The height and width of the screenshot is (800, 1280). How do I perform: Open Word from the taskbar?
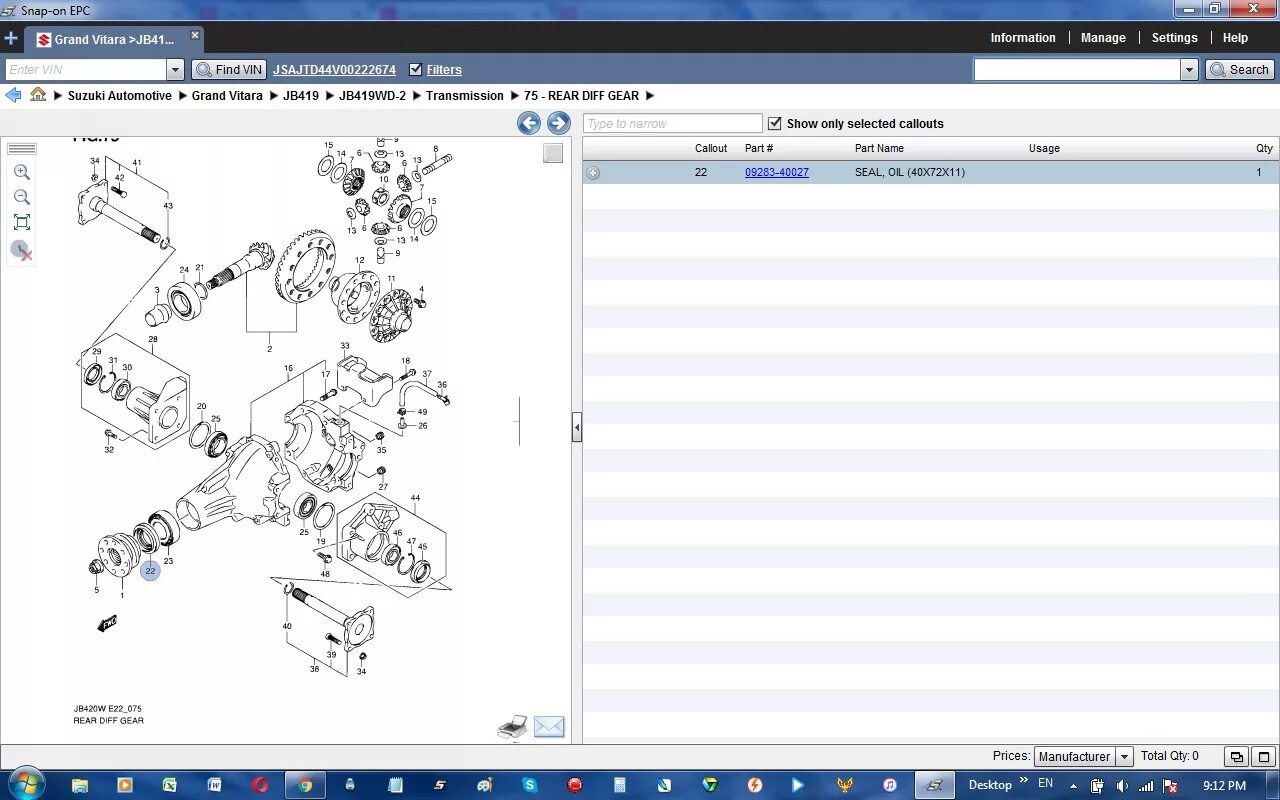pyautogui.click(x=214, y=785)
